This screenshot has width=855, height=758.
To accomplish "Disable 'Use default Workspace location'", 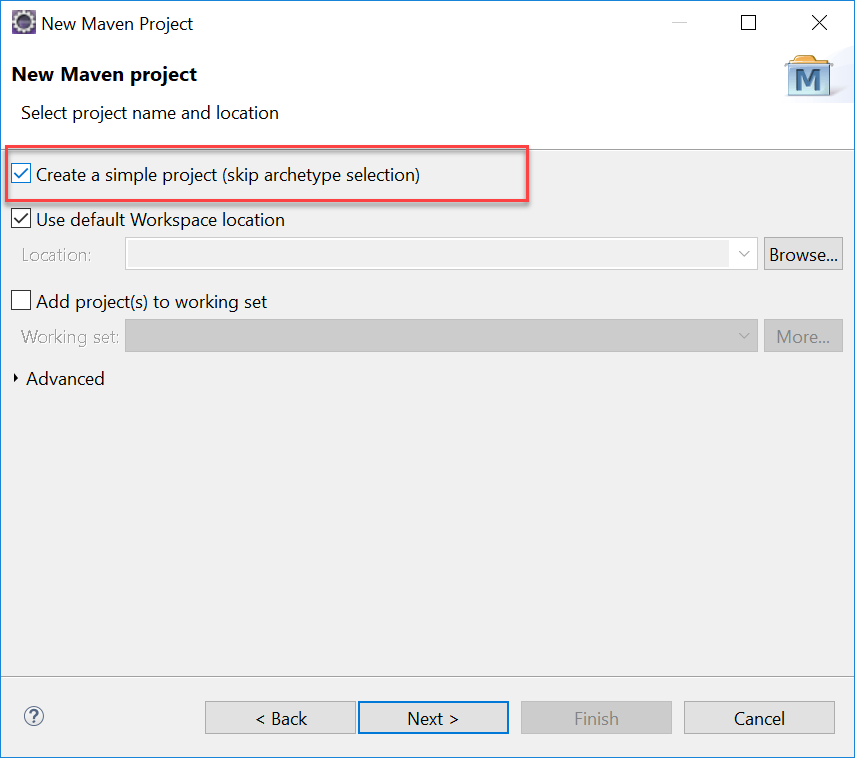I will [20, 219].
